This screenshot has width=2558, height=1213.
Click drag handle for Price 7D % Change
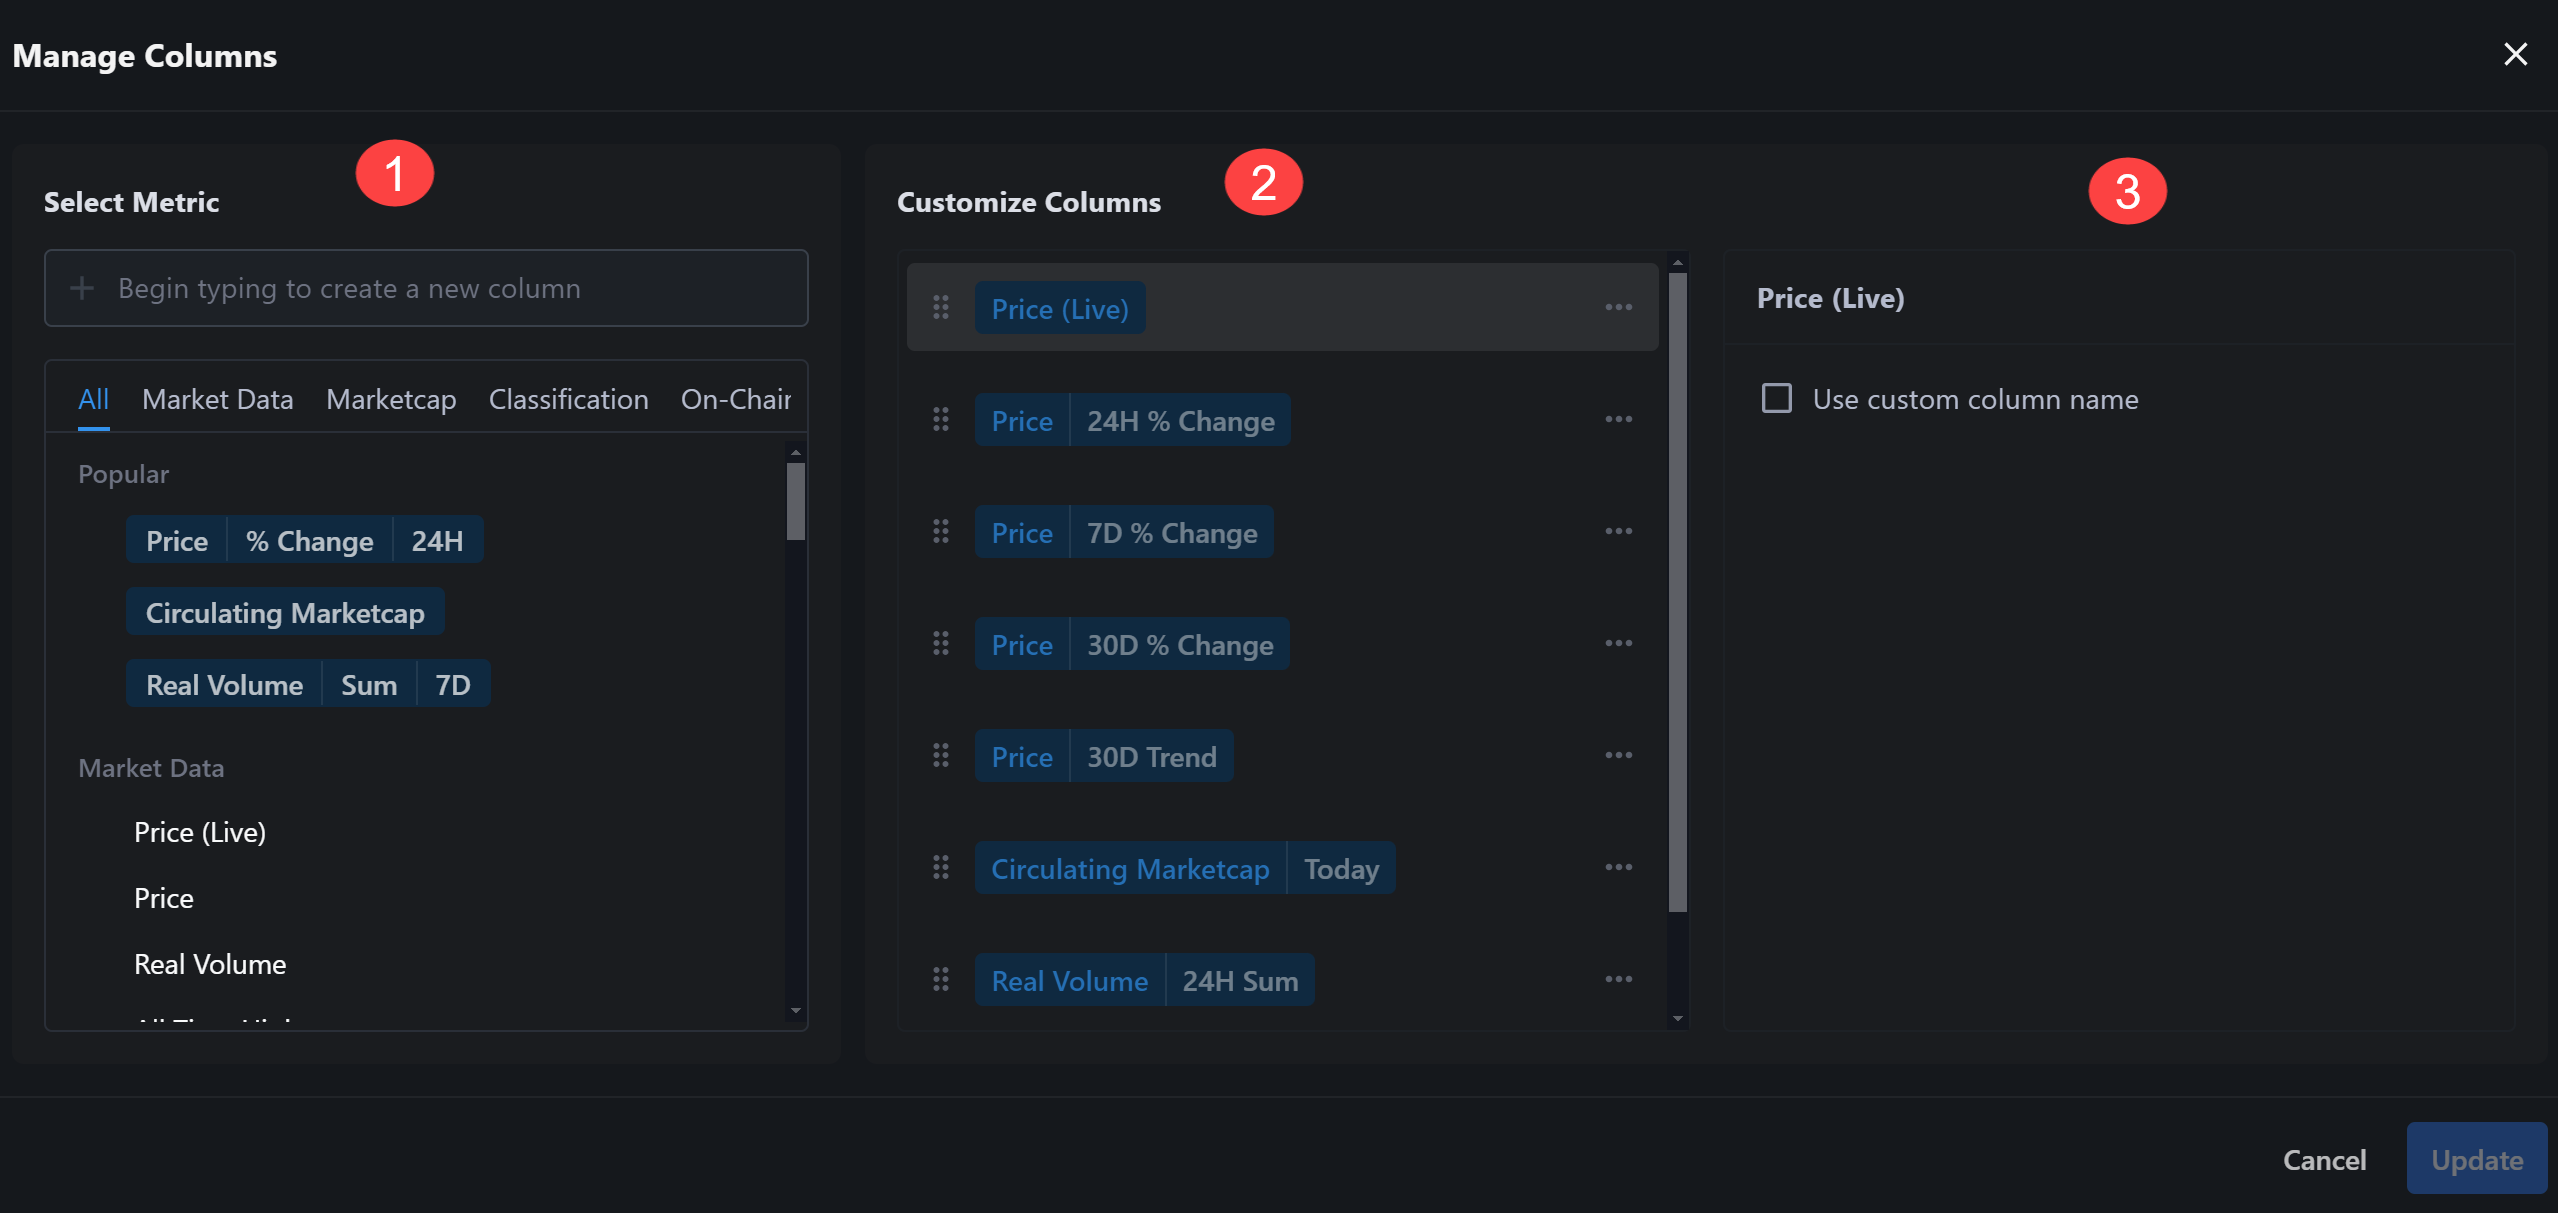click(x=941, y=532)
